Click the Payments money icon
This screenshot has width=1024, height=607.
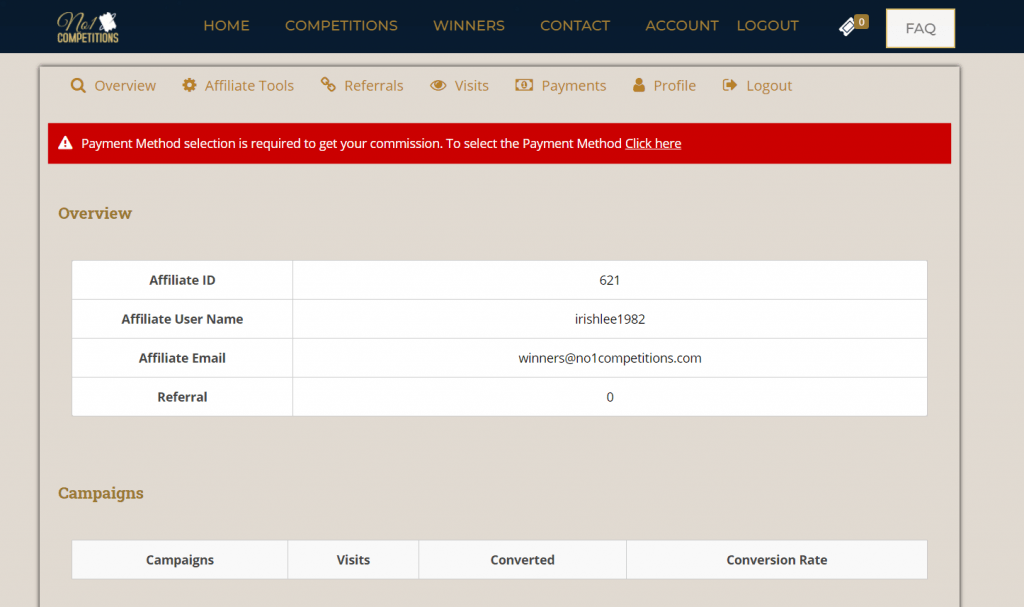click(x=524, y=85)
